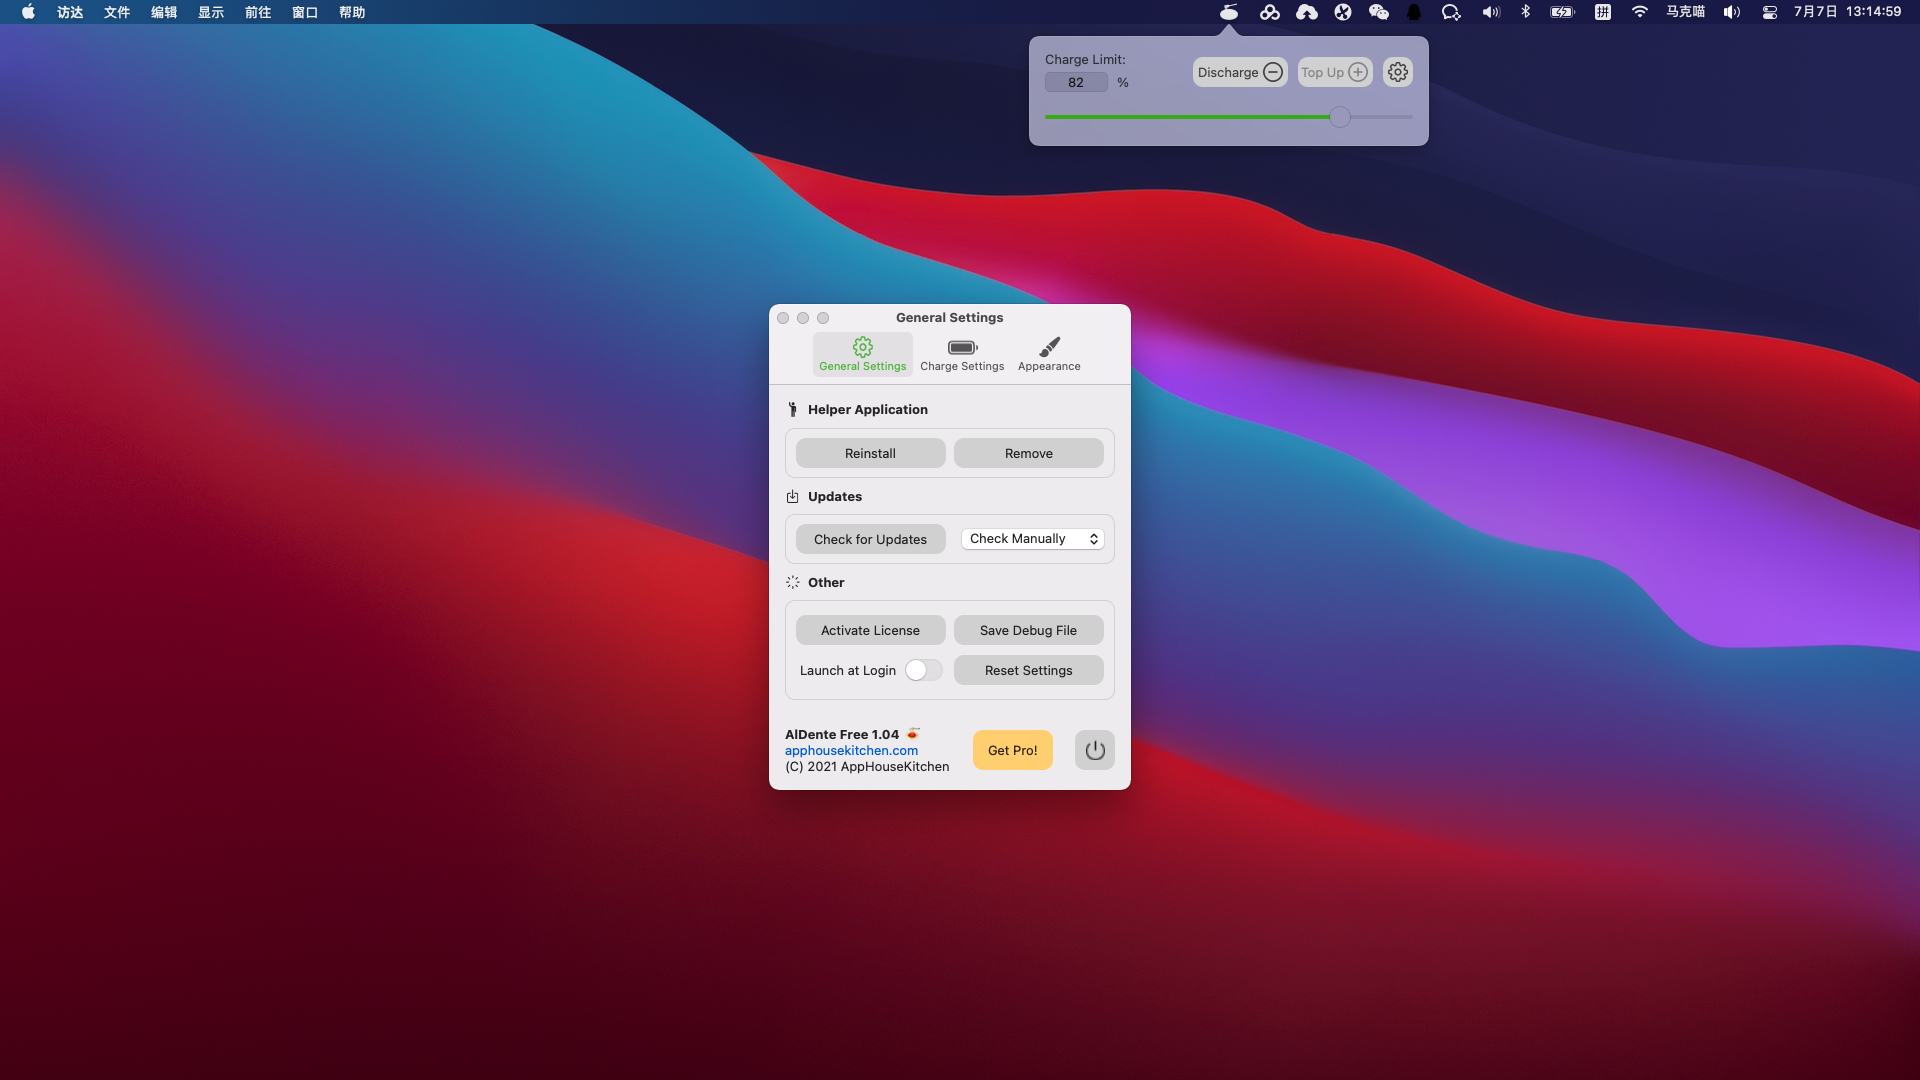Click the QQ penguin menu bar icon
Viewport: 1920px width, 1080px height.
1414,12
